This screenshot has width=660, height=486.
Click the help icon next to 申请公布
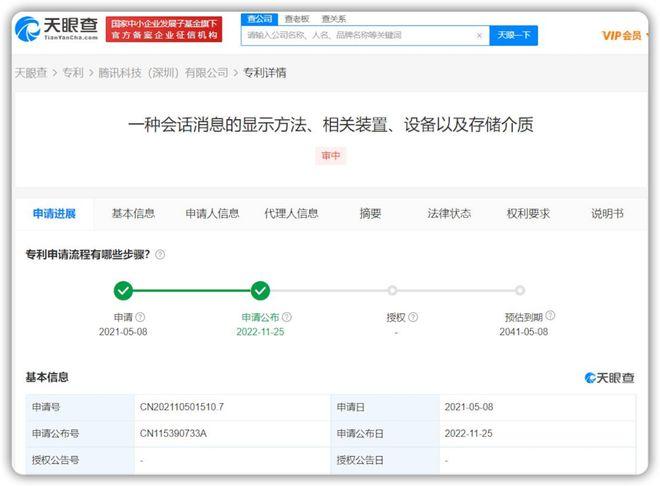[287, 317]
